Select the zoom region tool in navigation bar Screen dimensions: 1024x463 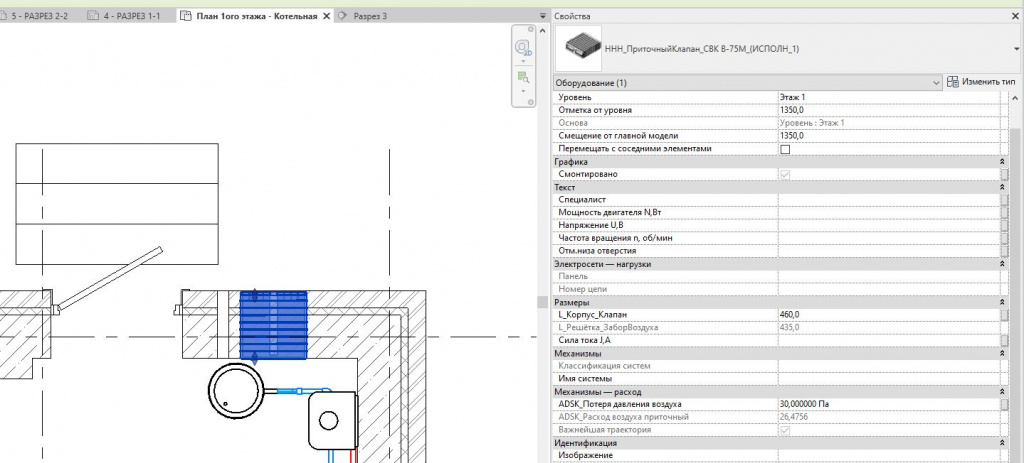[523, 77]
